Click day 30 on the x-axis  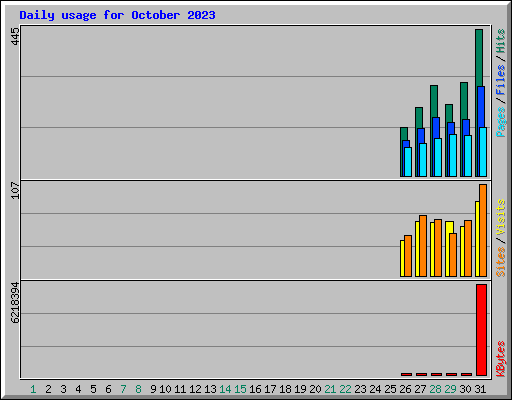[x=465, y=389]
